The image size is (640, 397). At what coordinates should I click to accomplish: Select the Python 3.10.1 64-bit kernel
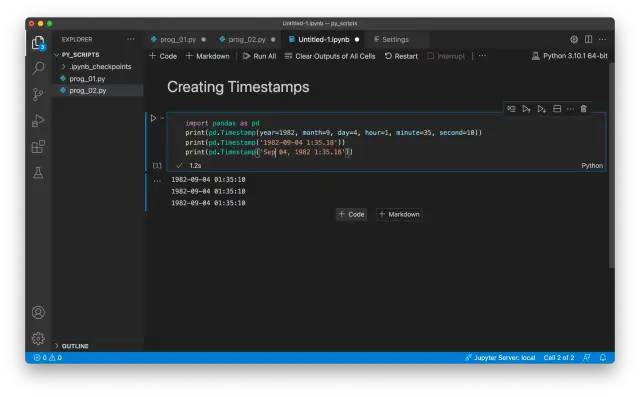569,56
